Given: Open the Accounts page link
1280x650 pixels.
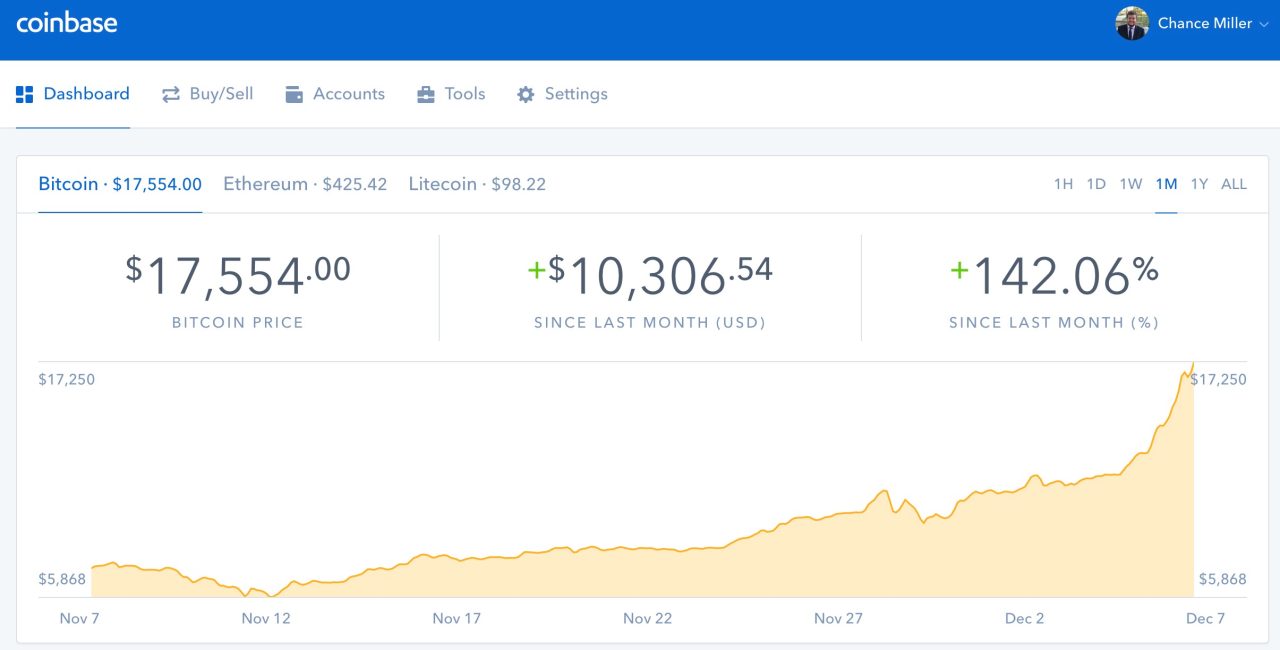Looking at the screenshot, I should (348, 94).
